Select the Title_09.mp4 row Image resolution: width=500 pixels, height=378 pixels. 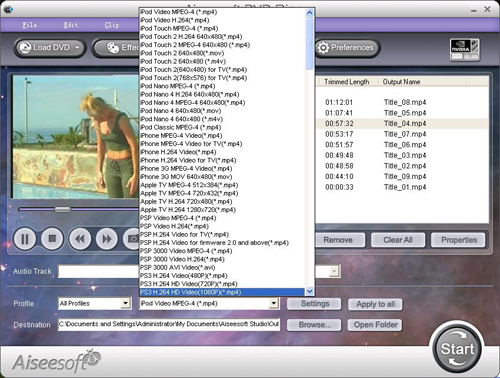pos(402,177)
